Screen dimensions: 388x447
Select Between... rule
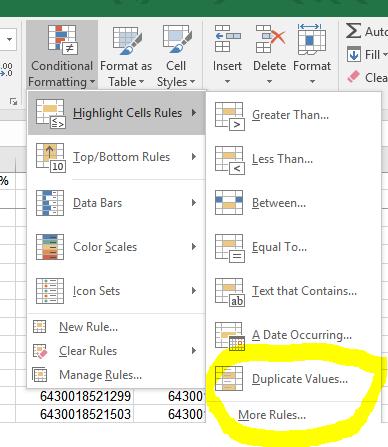point(293,203)
